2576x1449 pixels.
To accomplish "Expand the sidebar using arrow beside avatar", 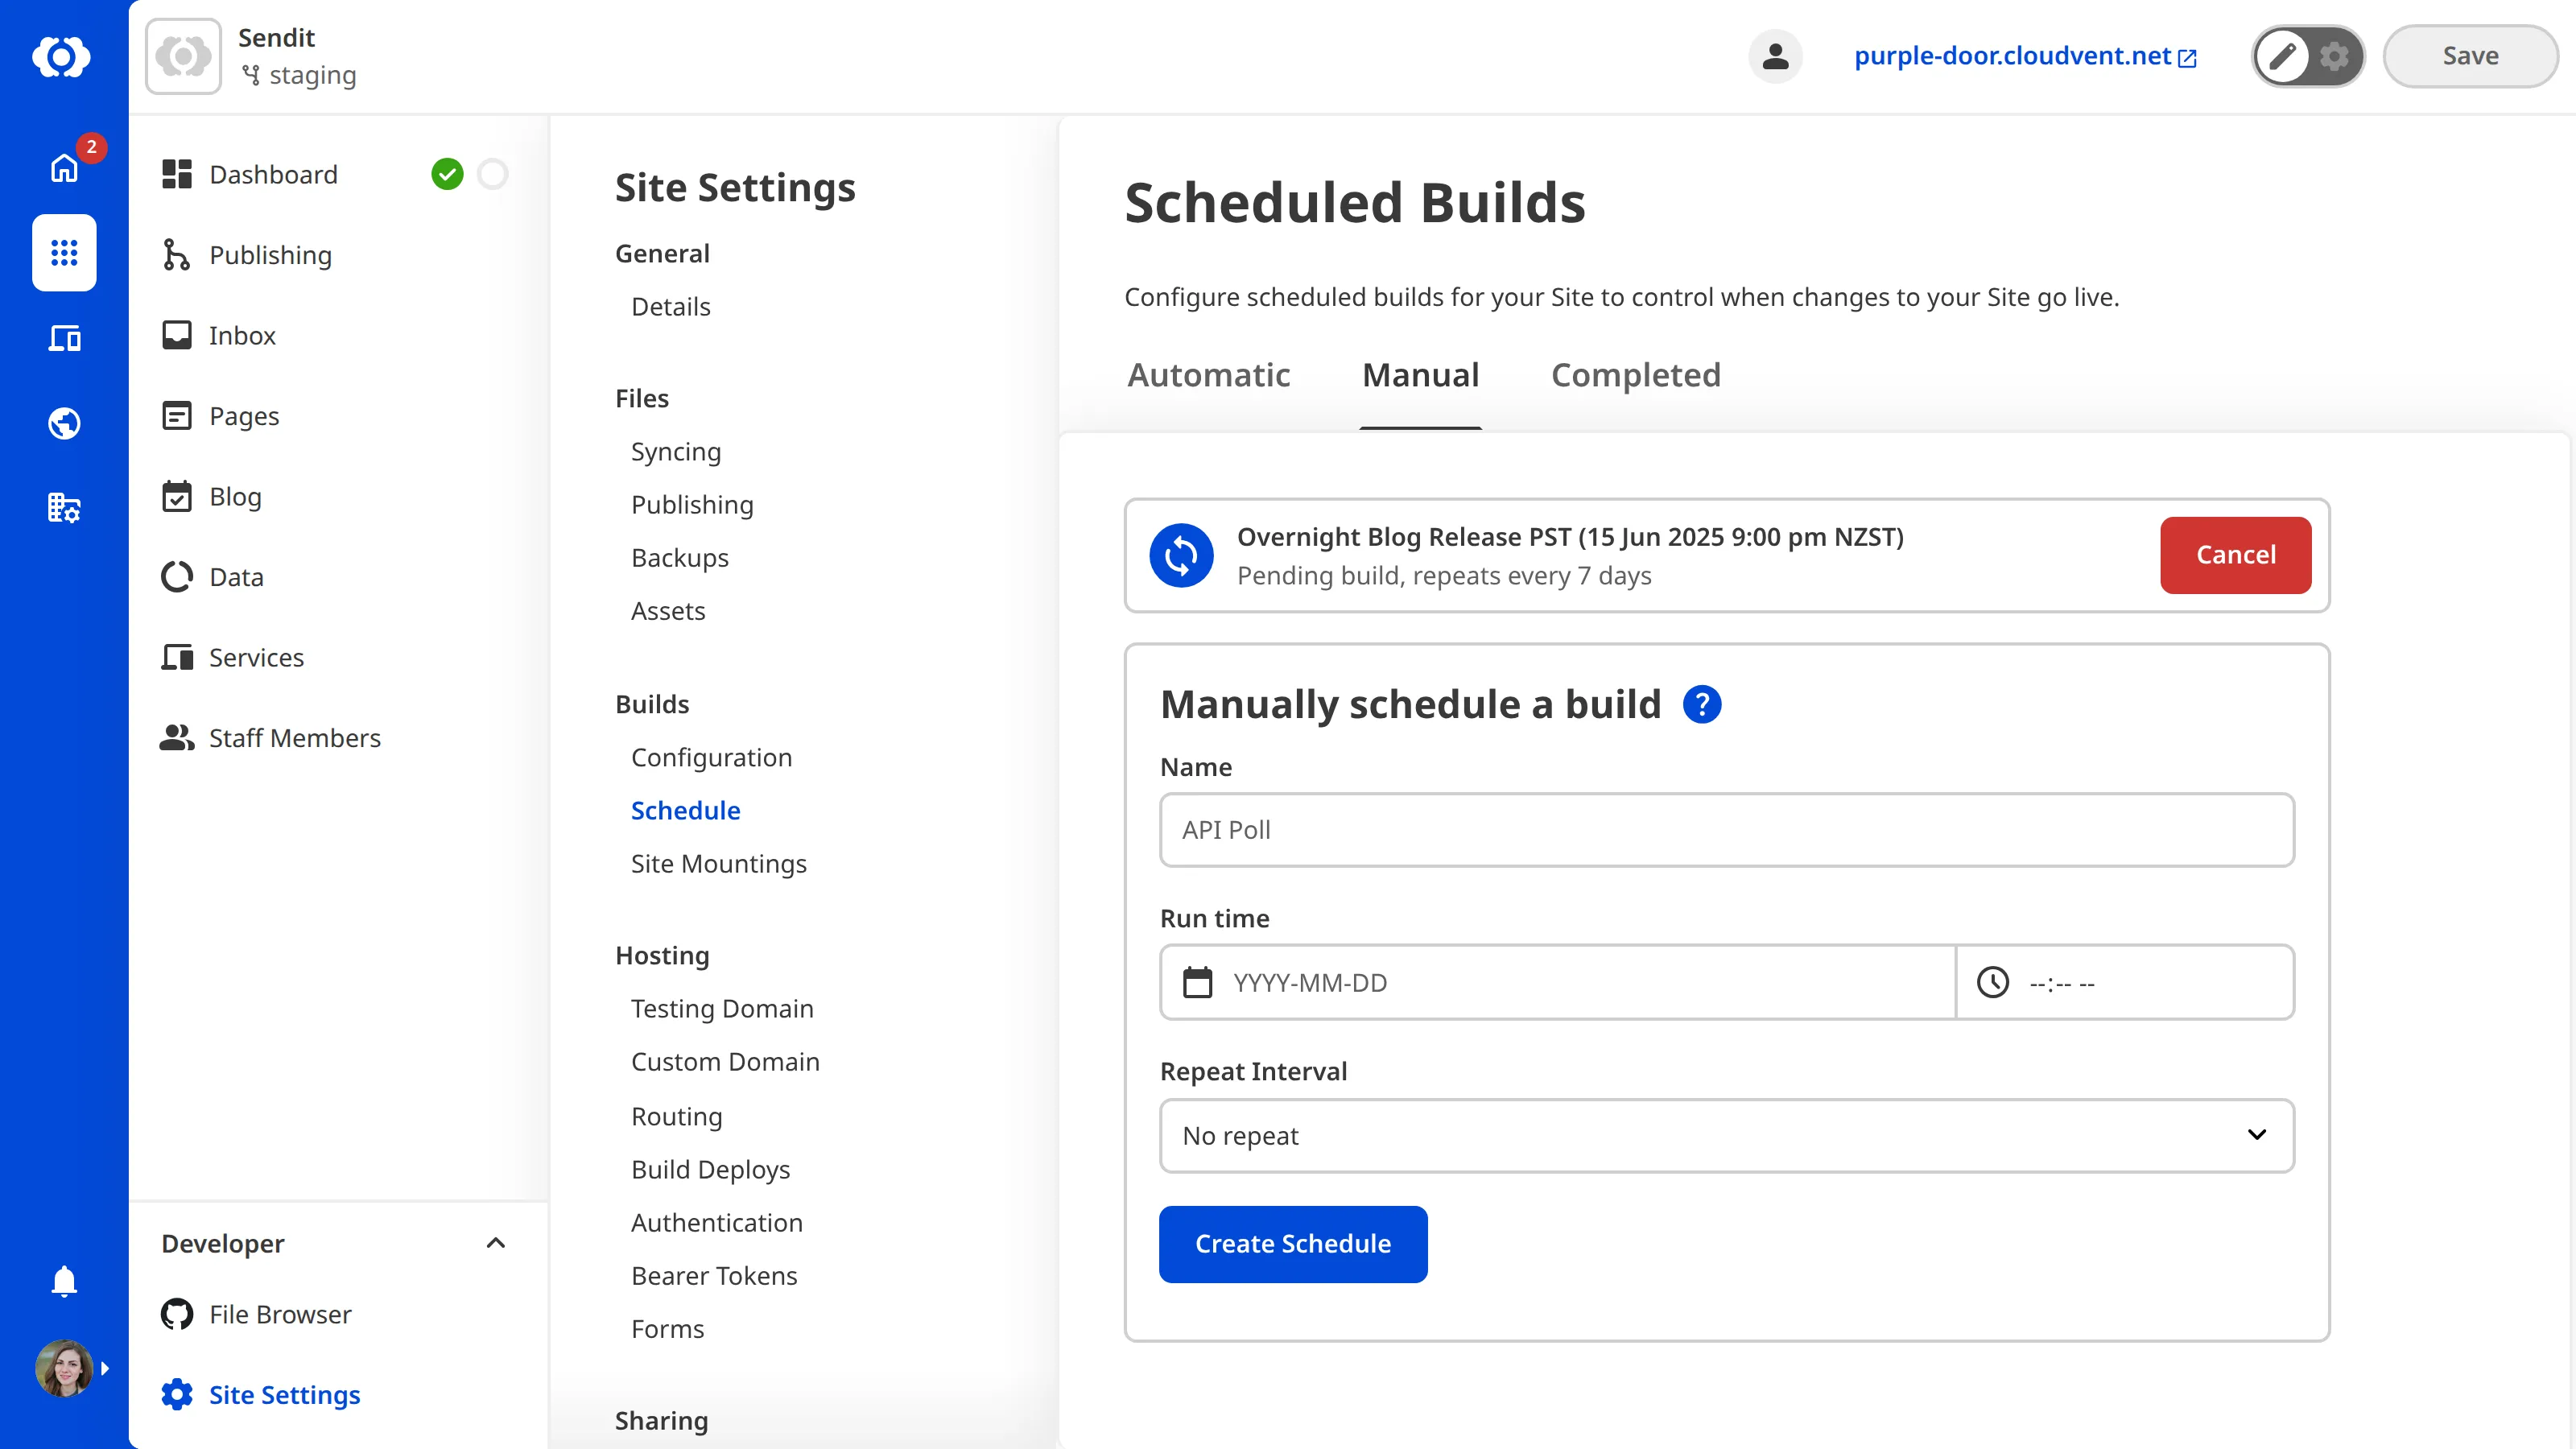I will (106, 1368).
